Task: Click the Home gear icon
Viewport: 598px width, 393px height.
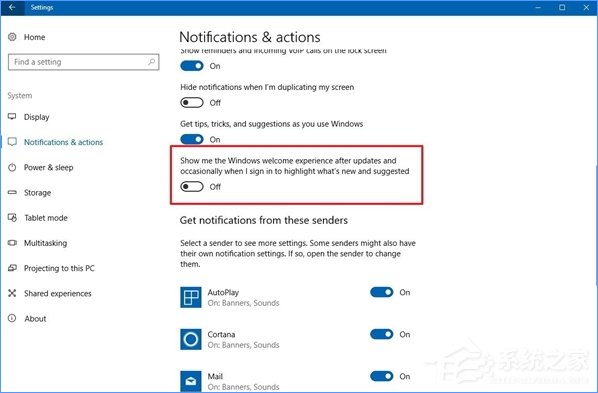Action: (12, 37)
